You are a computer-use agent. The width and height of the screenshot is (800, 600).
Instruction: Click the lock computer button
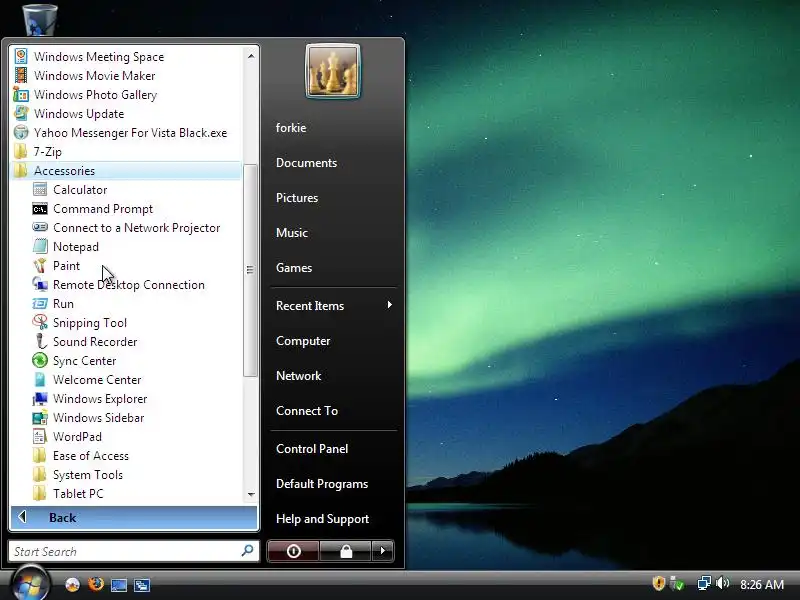click(x=346, y=551)
